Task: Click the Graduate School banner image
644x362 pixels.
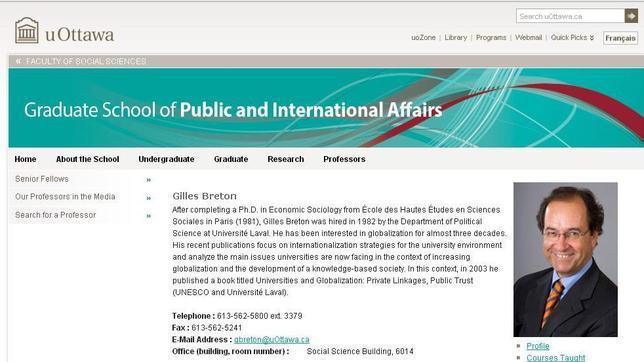Action: pos(326,108)
